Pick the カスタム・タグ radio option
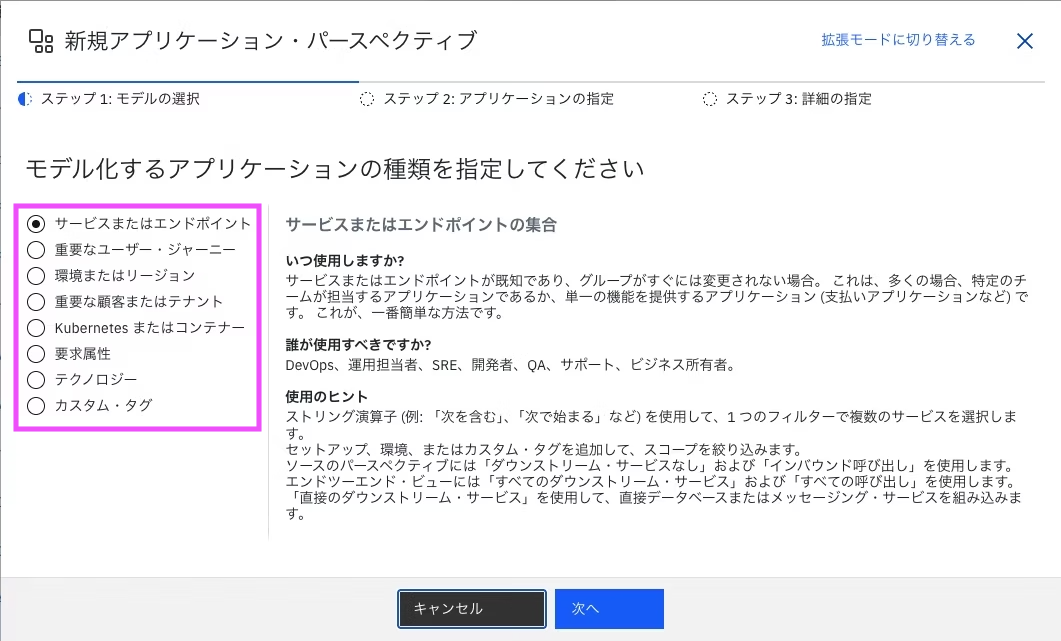The height and width of the screenshot is (641, 1061). pyautogui.click(x=37, y=405)
